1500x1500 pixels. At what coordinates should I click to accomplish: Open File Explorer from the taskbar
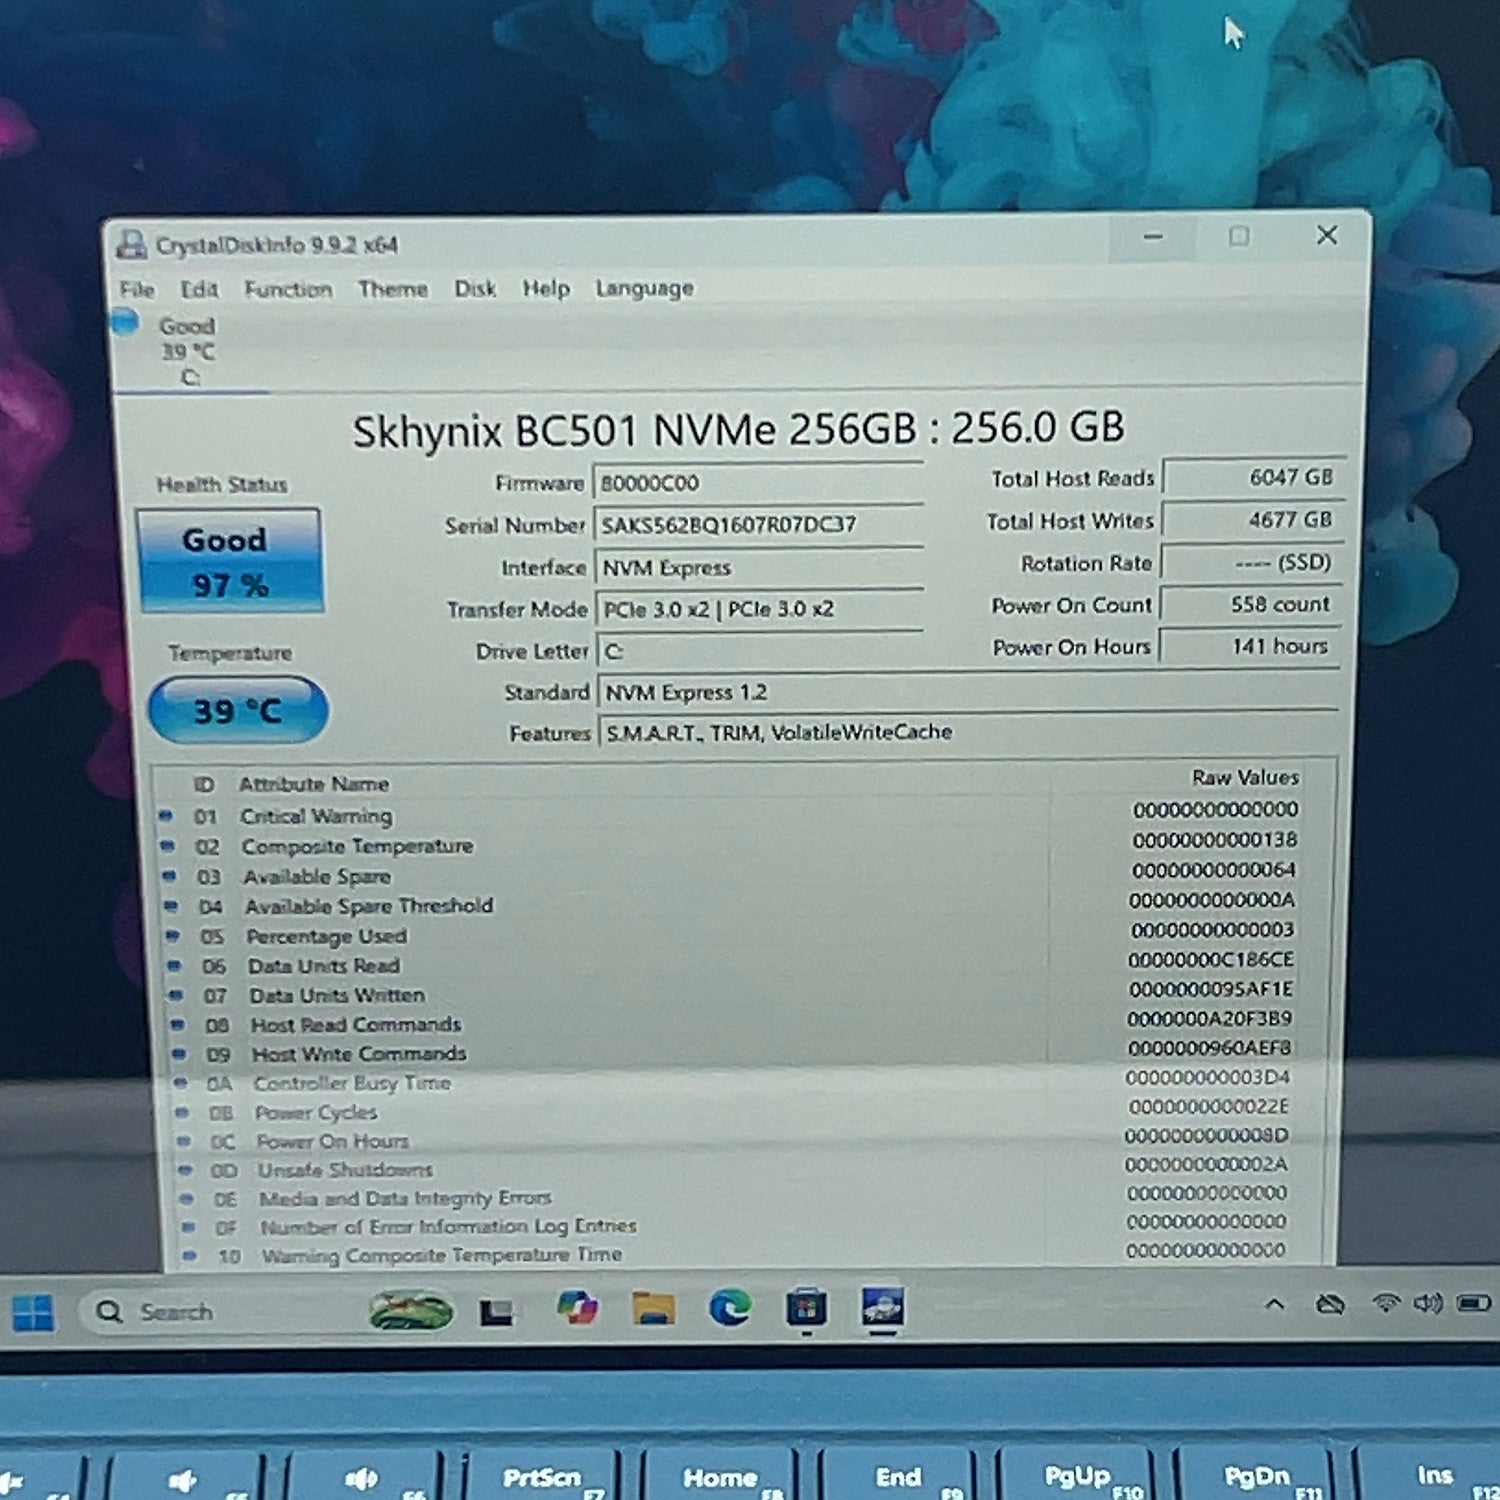653,1307
